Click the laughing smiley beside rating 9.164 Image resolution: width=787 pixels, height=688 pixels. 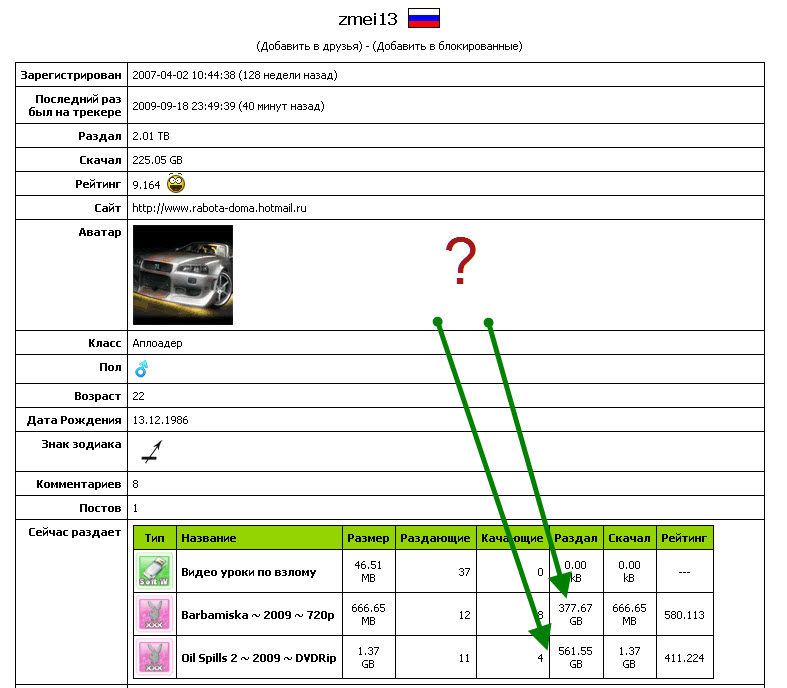tap(176, 183)
